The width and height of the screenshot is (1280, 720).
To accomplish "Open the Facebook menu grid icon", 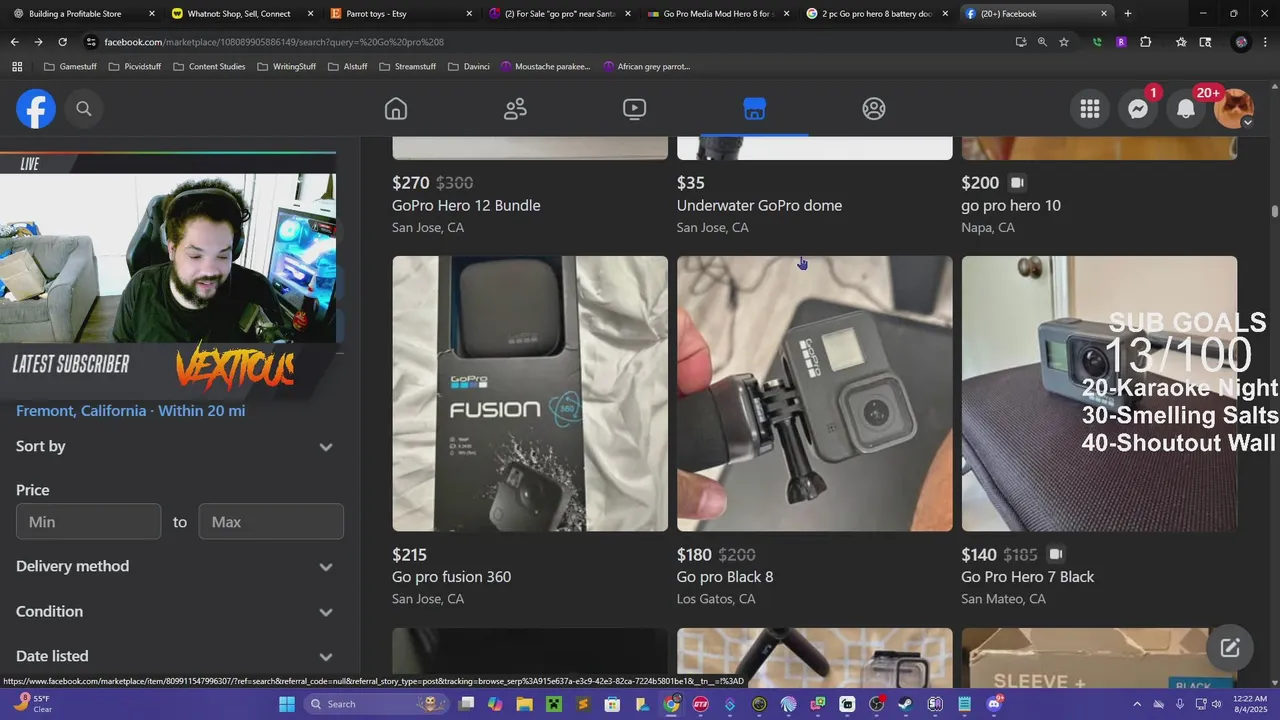I will point(1090,109).
